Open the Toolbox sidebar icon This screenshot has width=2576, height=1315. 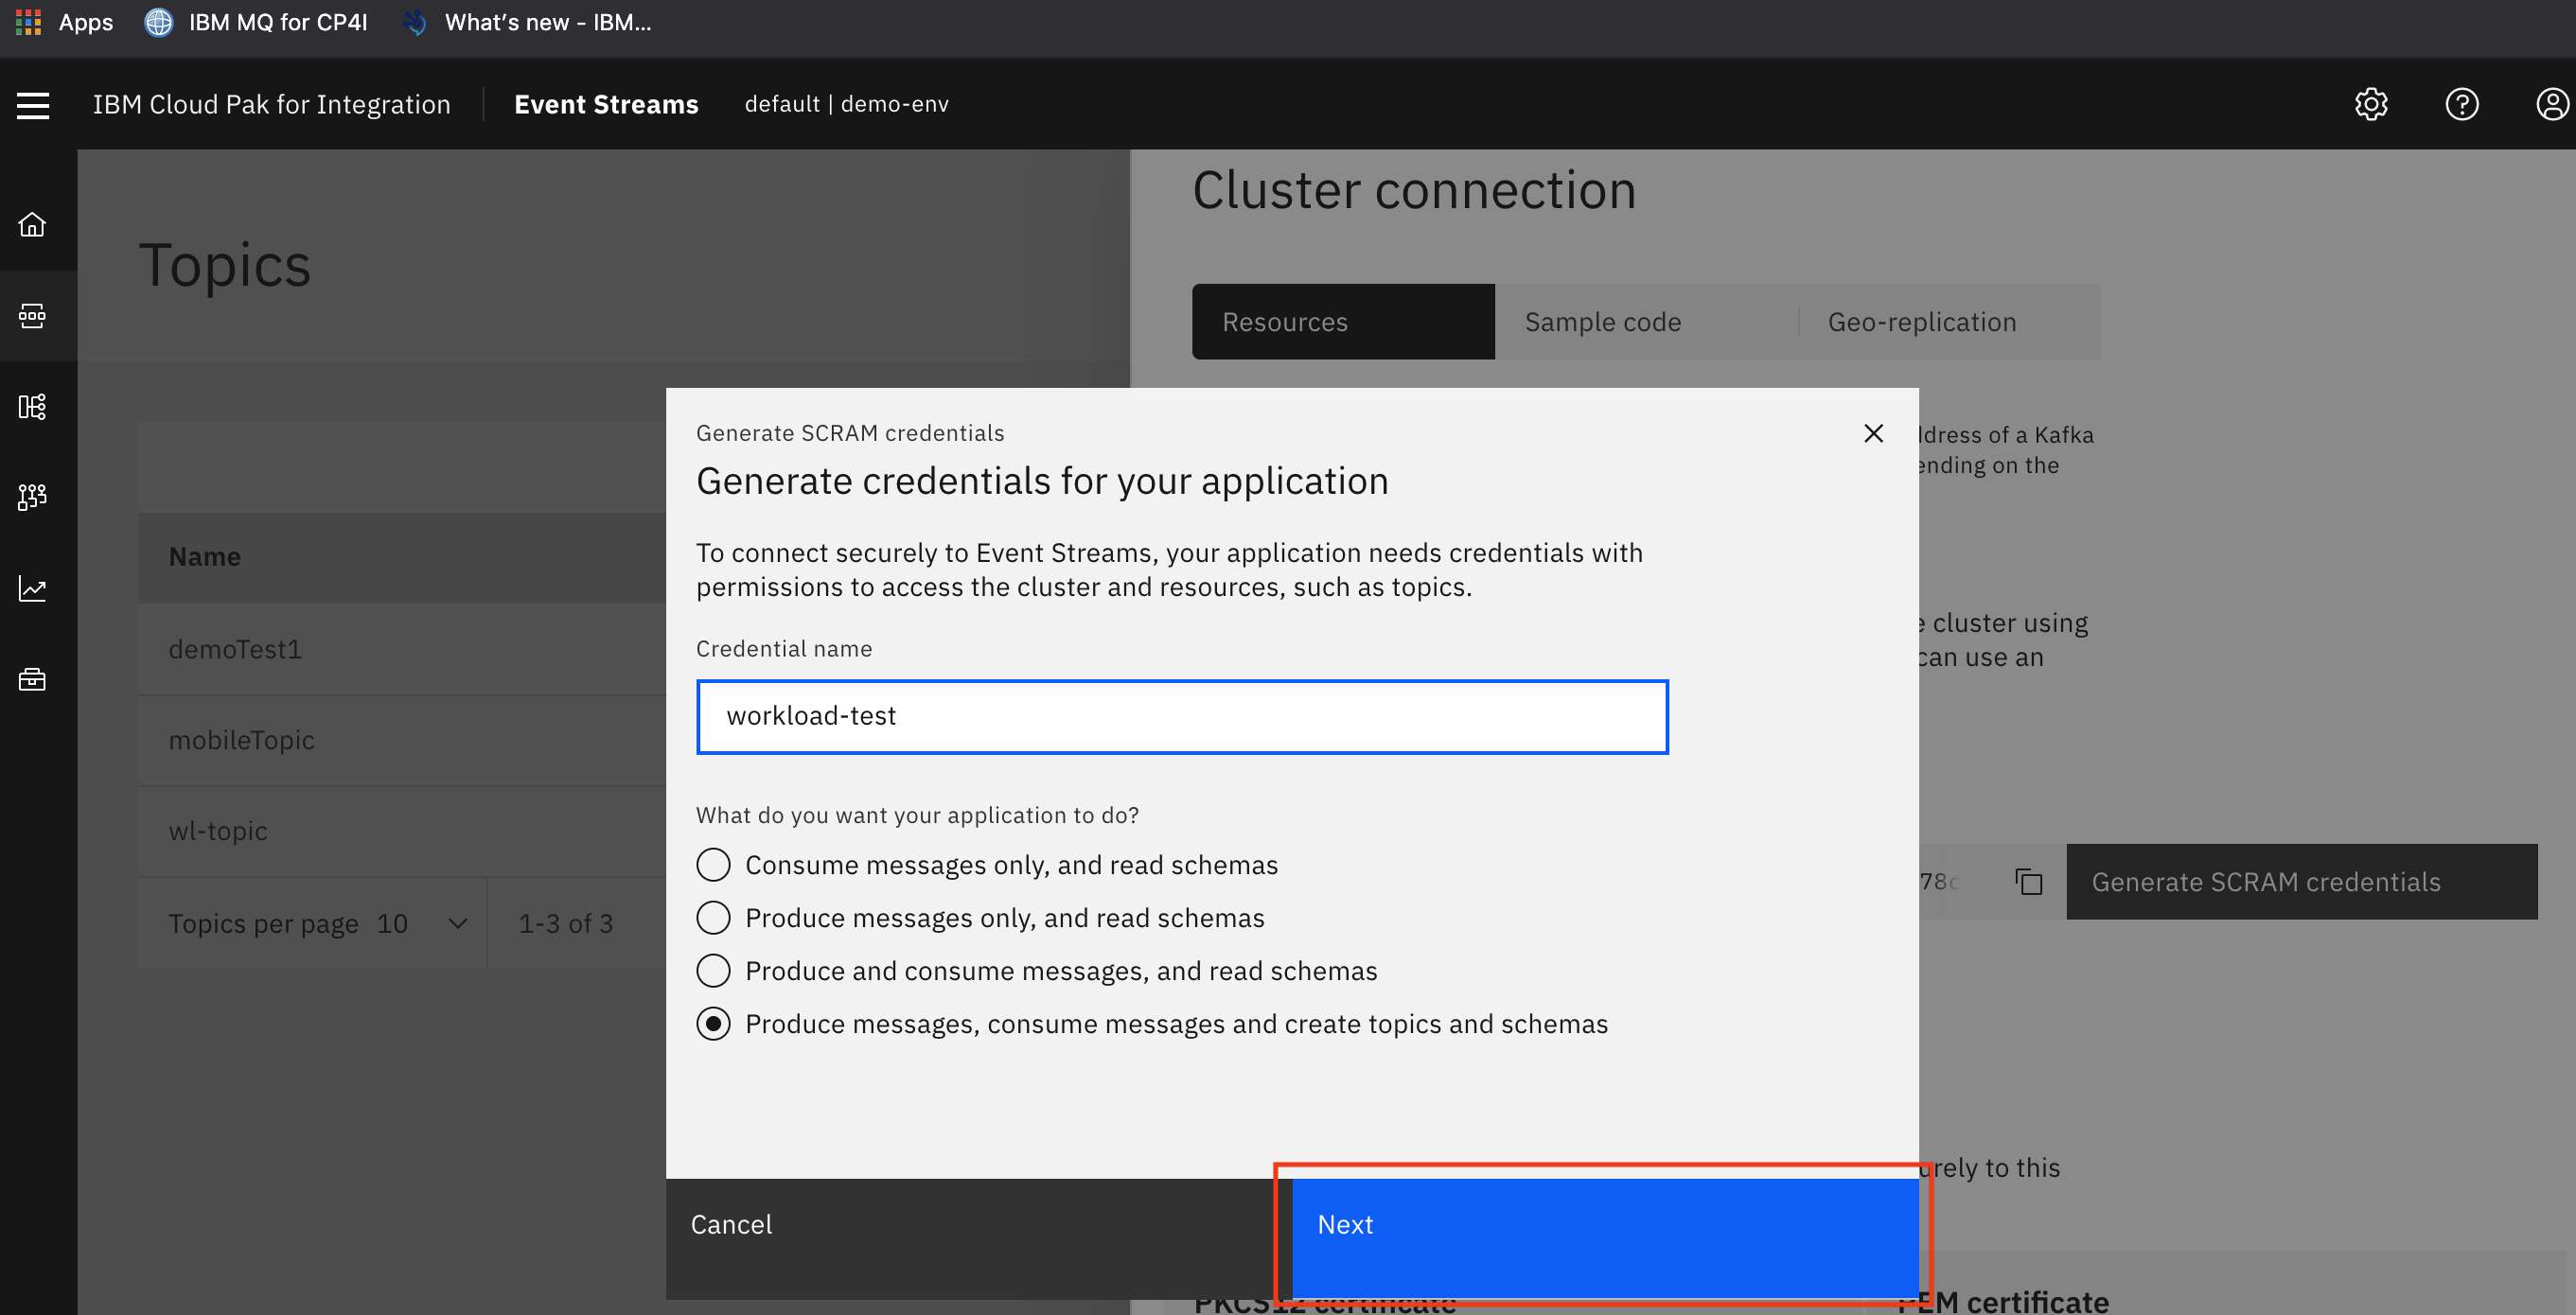[32, 679]
